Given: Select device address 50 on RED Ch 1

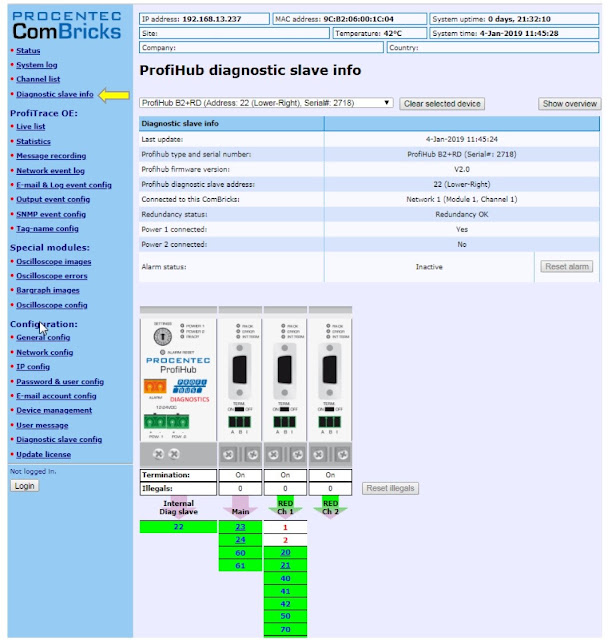Looking at the screenshot, I should pos(285,616).
